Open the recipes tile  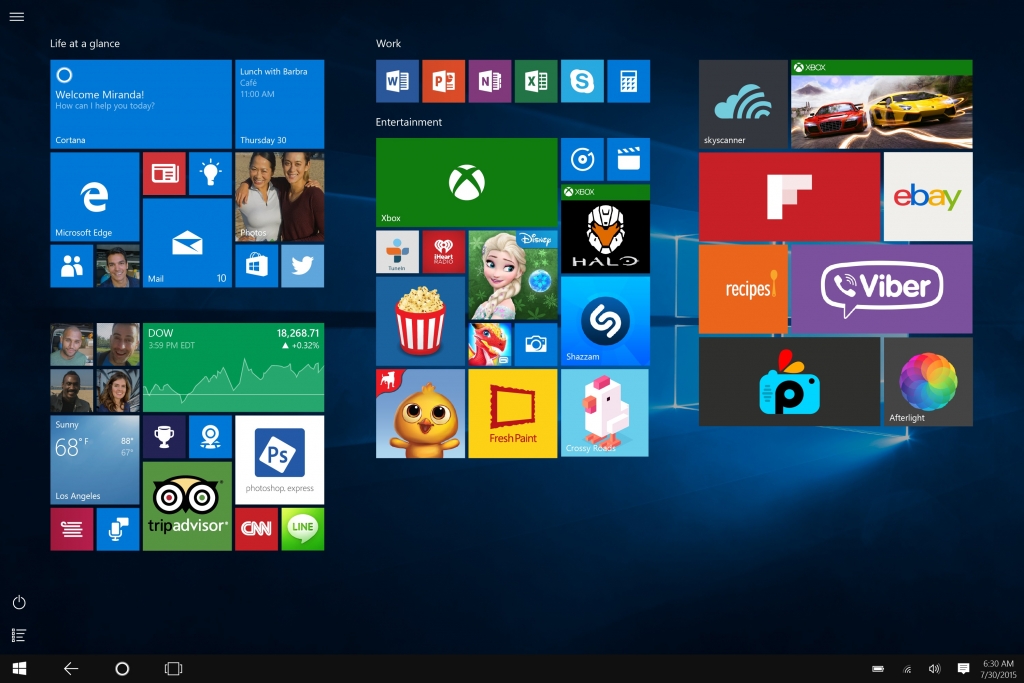(x=743, y=289)
